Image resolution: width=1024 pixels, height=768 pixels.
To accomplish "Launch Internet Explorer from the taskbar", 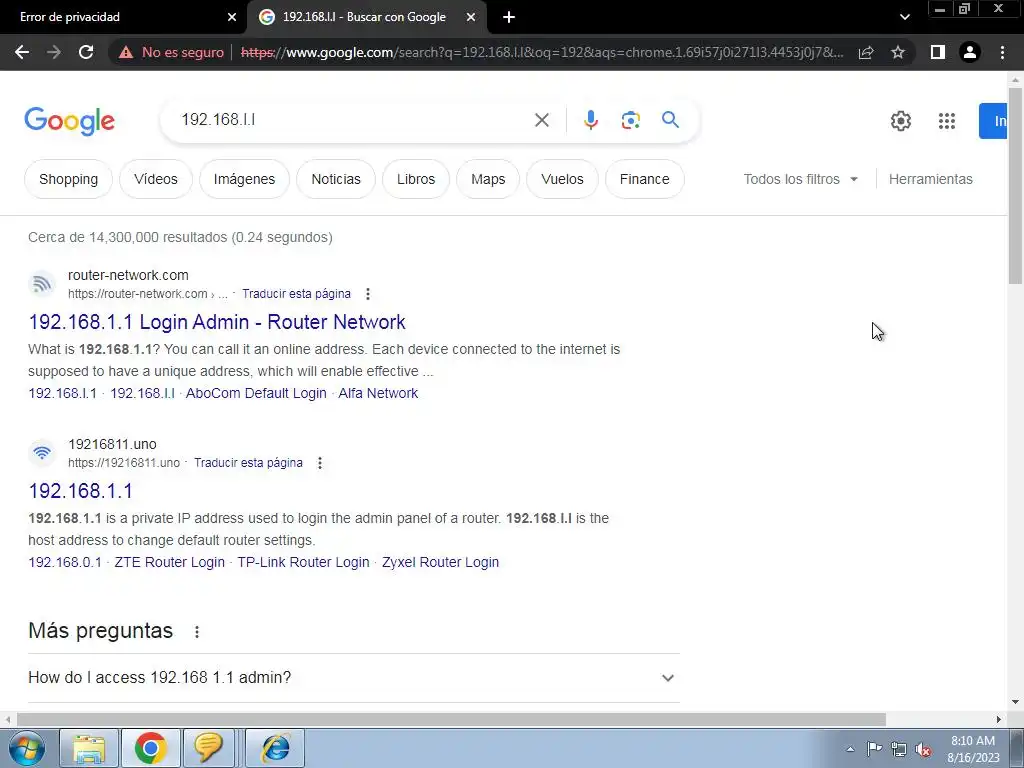I will tap(275, 748).
